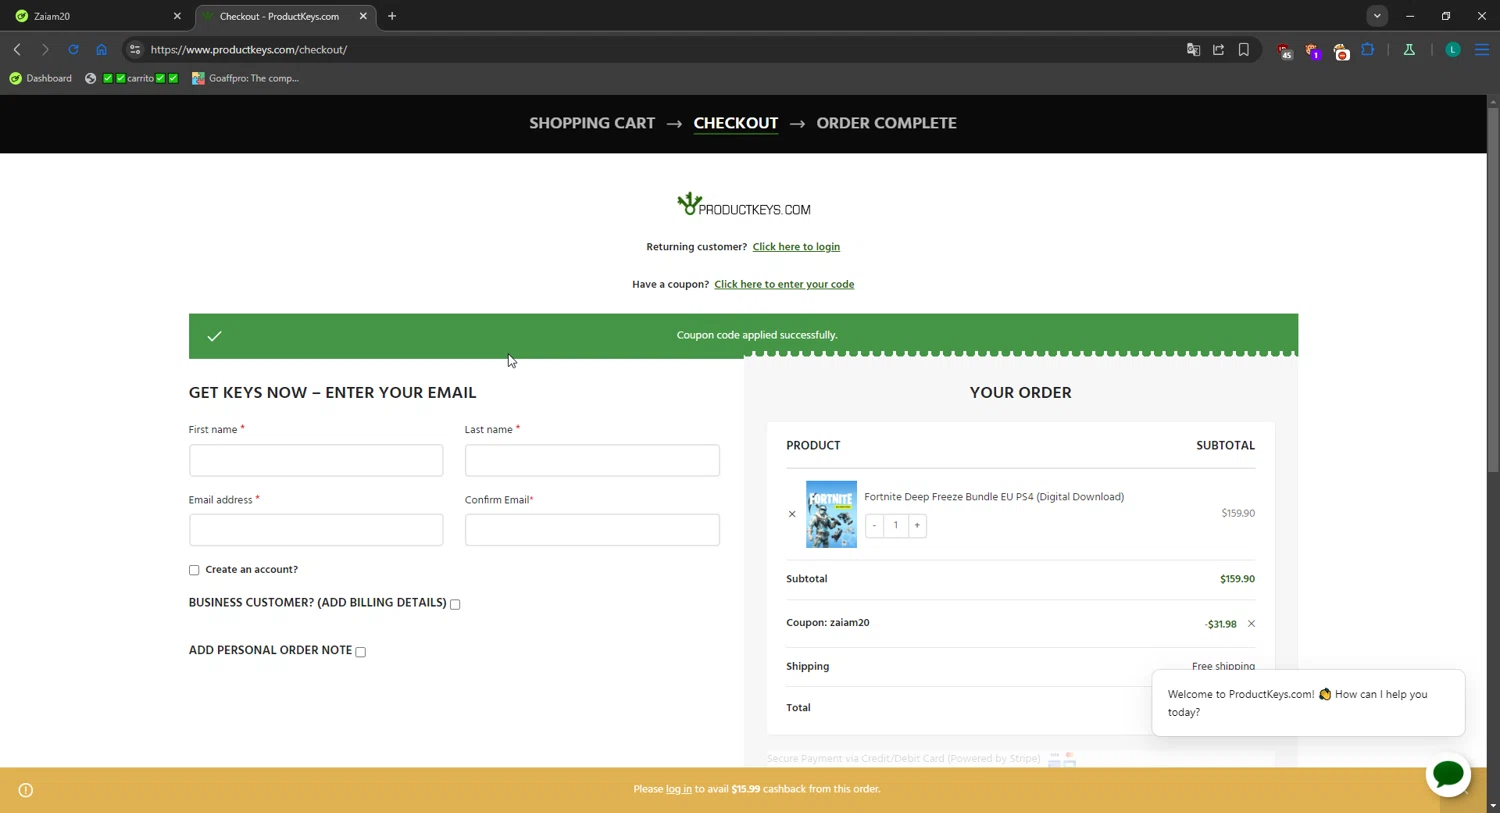Close the Zaiam20 tab

click(177, 16)
